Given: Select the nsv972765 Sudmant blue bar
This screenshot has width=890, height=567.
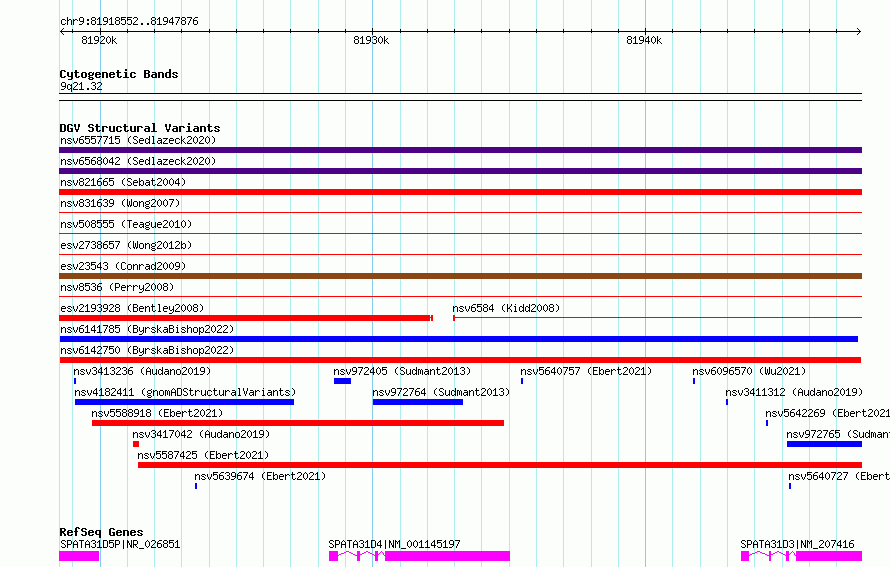Looking at the screenshot, I should tap(824, 444).
